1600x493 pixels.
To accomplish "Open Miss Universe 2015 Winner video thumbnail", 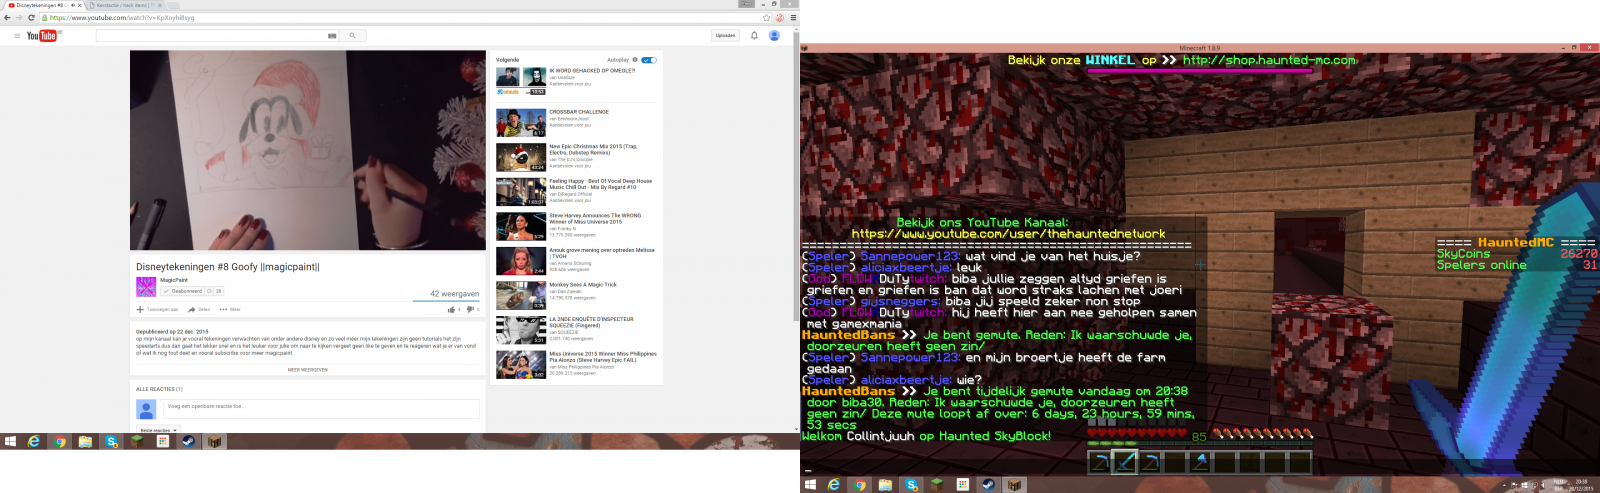I will click(521, 364).
